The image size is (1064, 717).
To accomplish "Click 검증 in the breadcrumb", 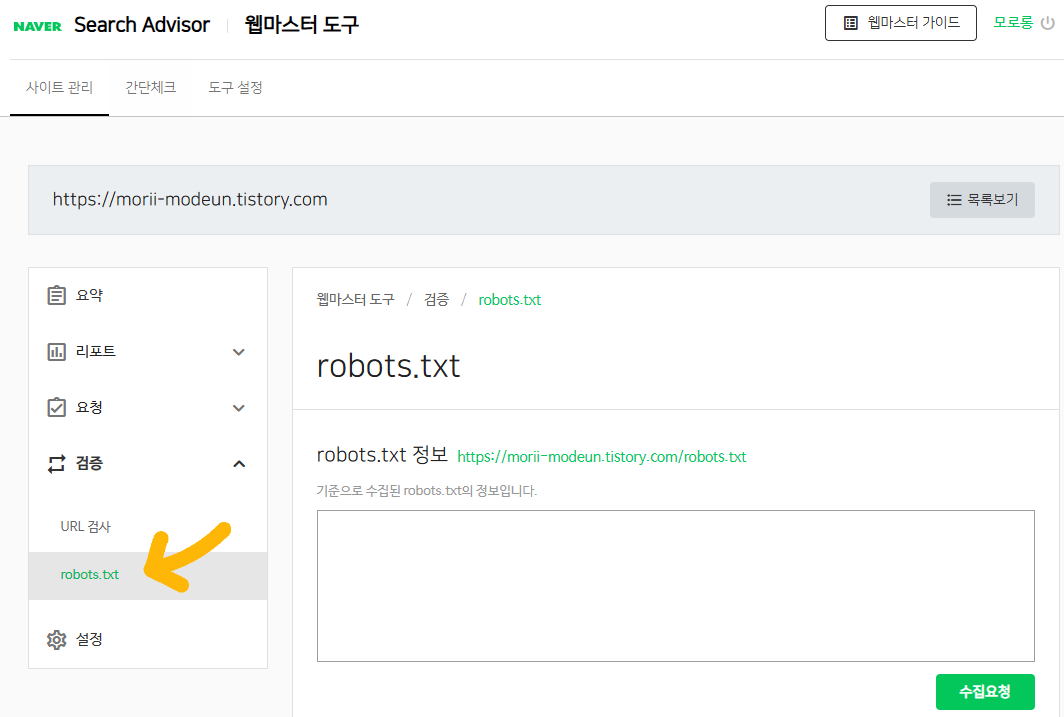I will coord(436,300).
